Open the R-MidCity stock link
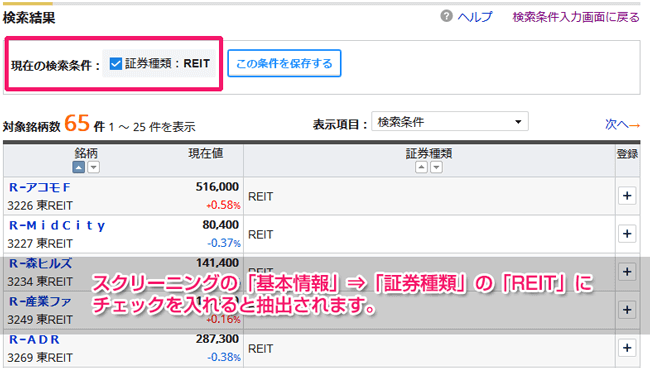The image size is (650, 368). click(x=57, y=225)
